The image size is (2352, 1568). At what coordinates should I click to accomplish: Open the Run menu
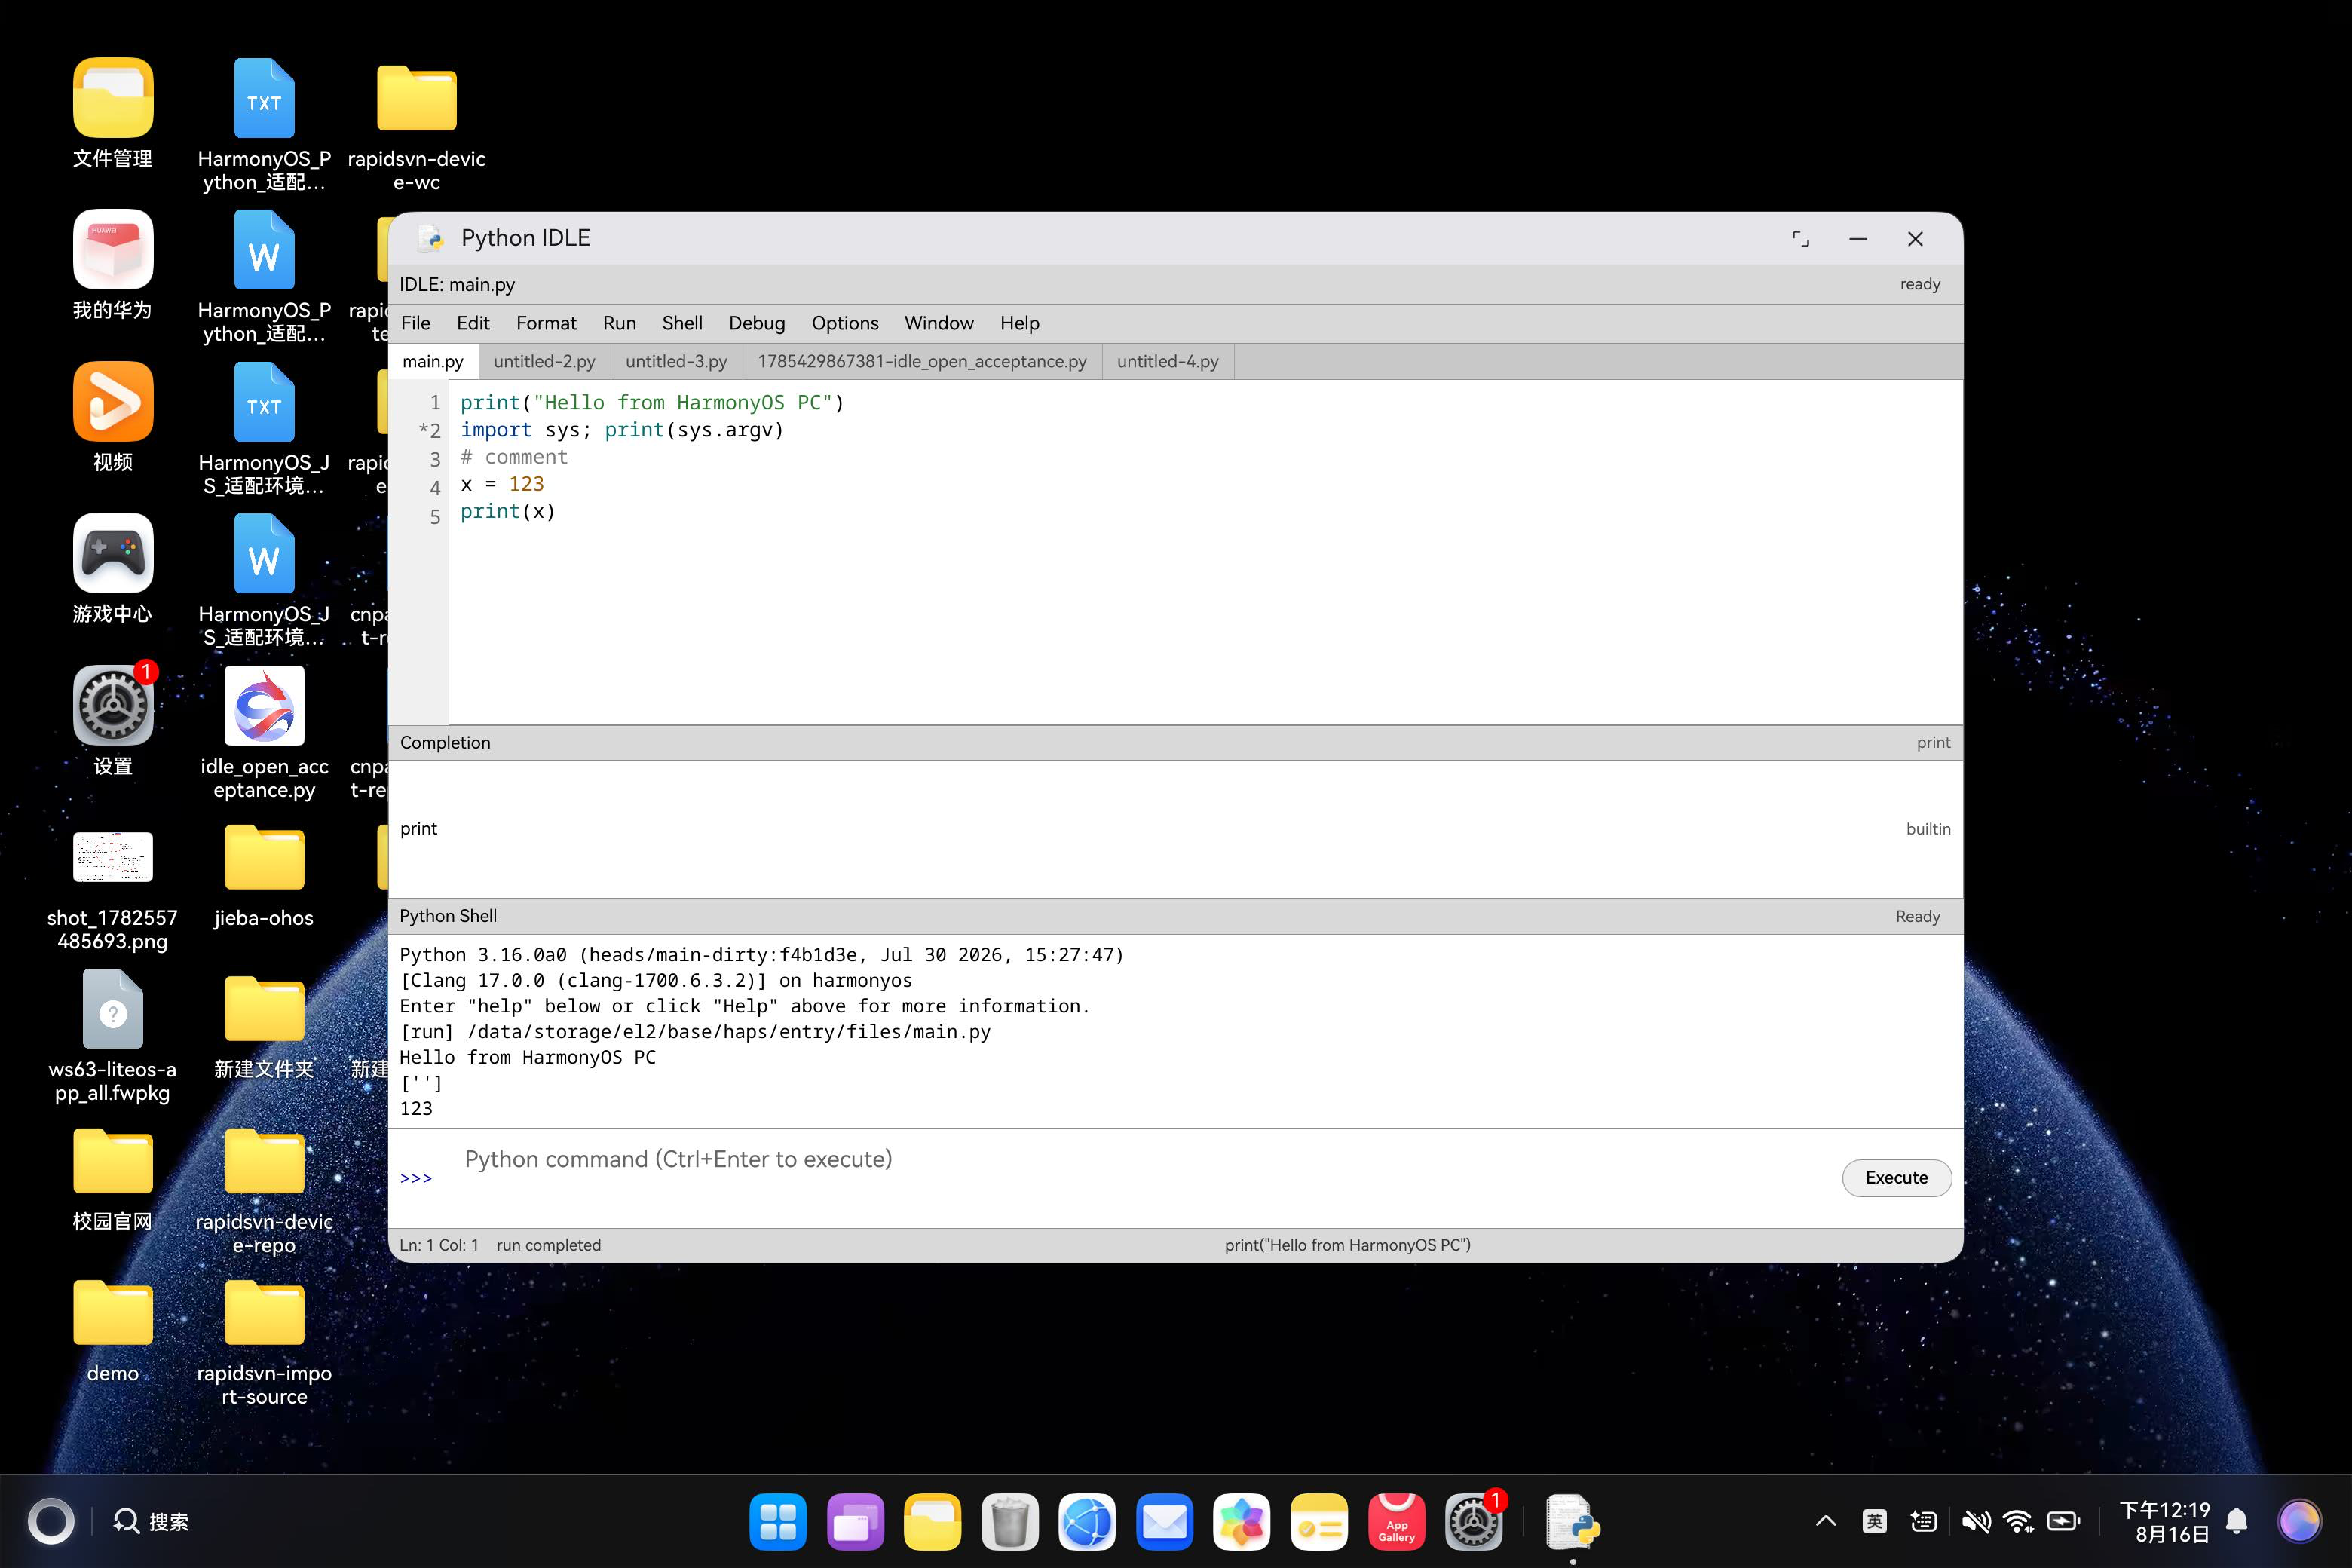click(x=619, y=323)
